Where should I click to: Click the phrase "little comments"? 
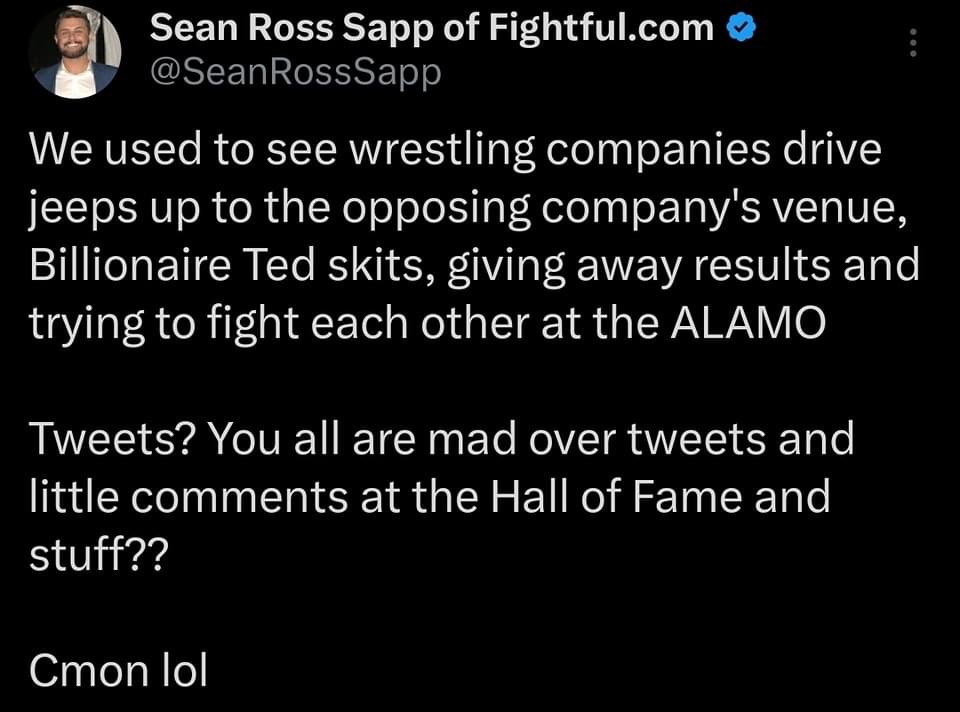tap(189, 496)
